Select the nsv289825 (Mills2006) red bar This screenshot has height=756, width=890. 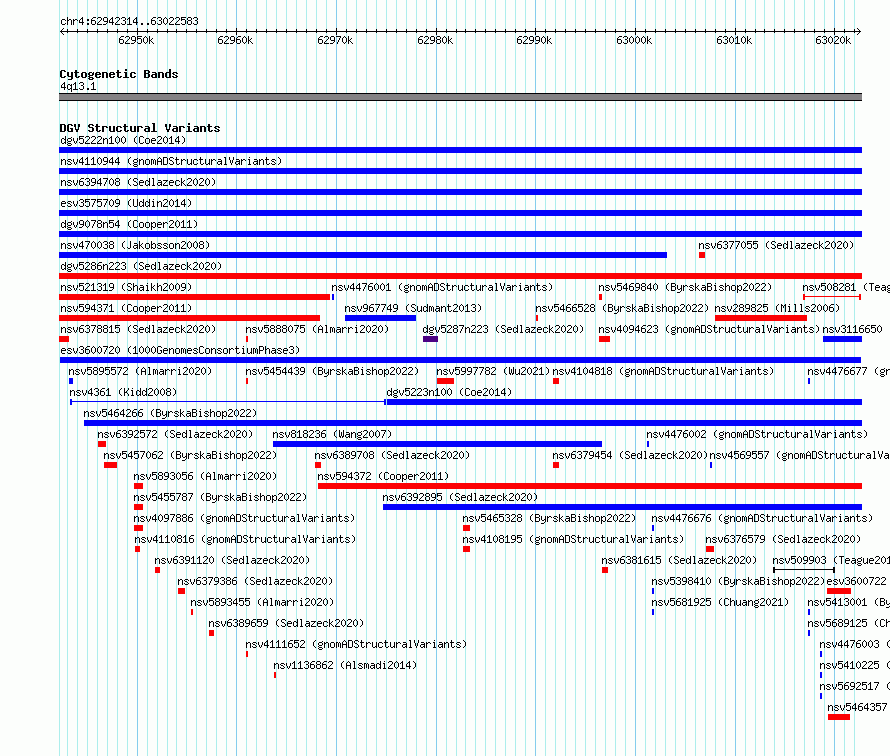761,318
